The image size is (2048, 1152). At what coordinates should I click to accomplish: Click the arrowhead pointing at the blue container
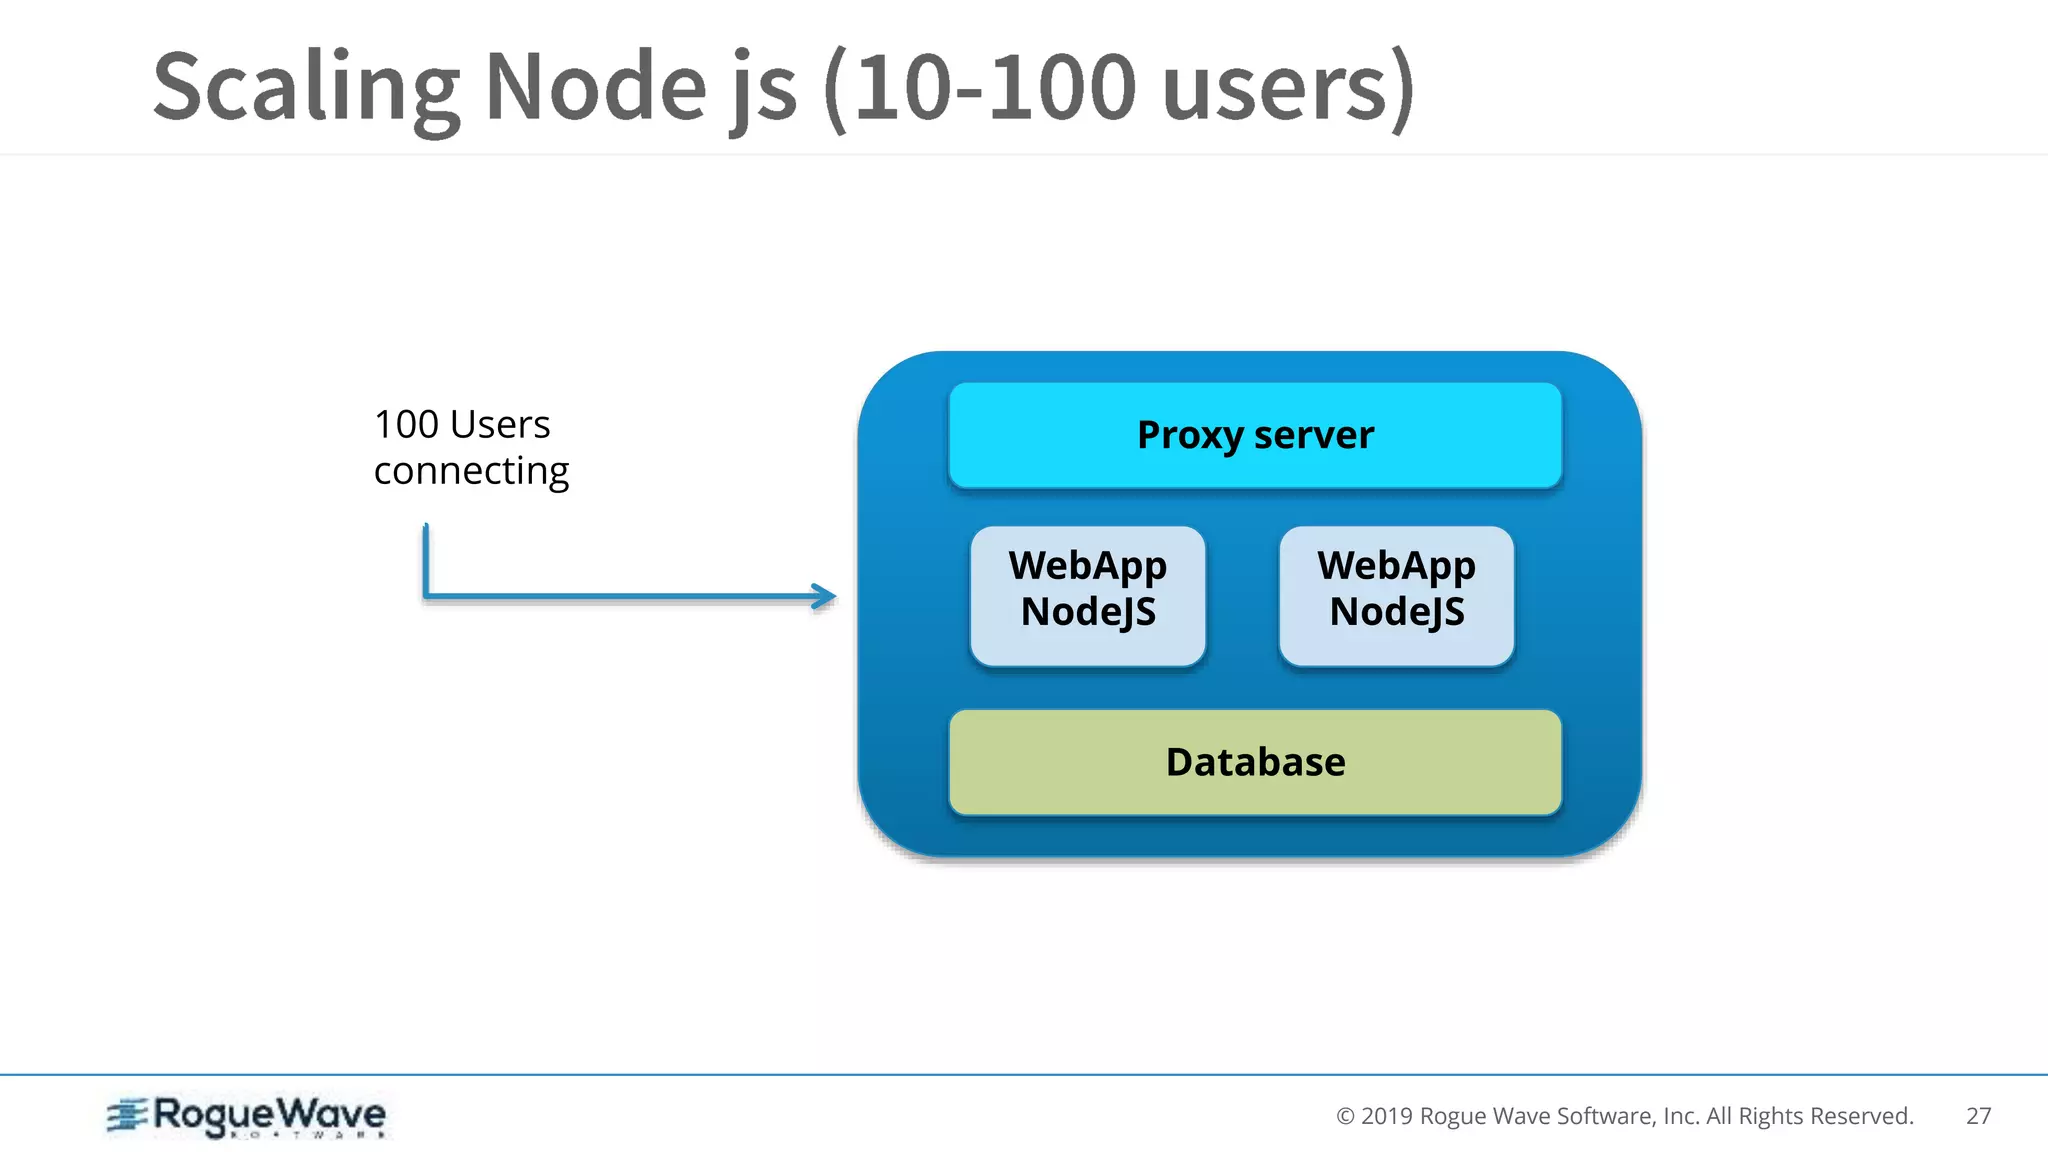[x=826, y=597]
